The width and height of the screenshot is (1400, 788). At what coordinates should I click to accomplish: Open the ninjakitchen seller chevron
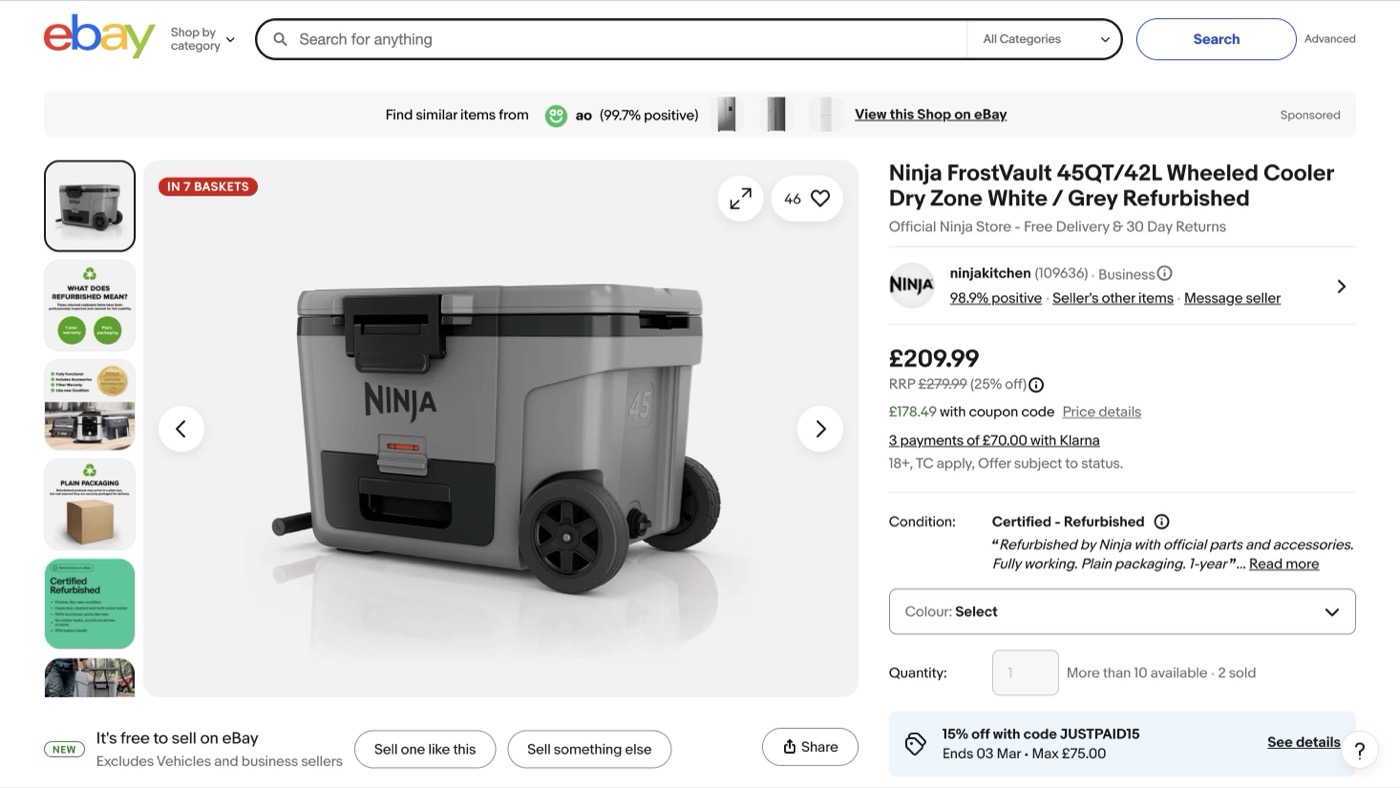coord(1341,286)
